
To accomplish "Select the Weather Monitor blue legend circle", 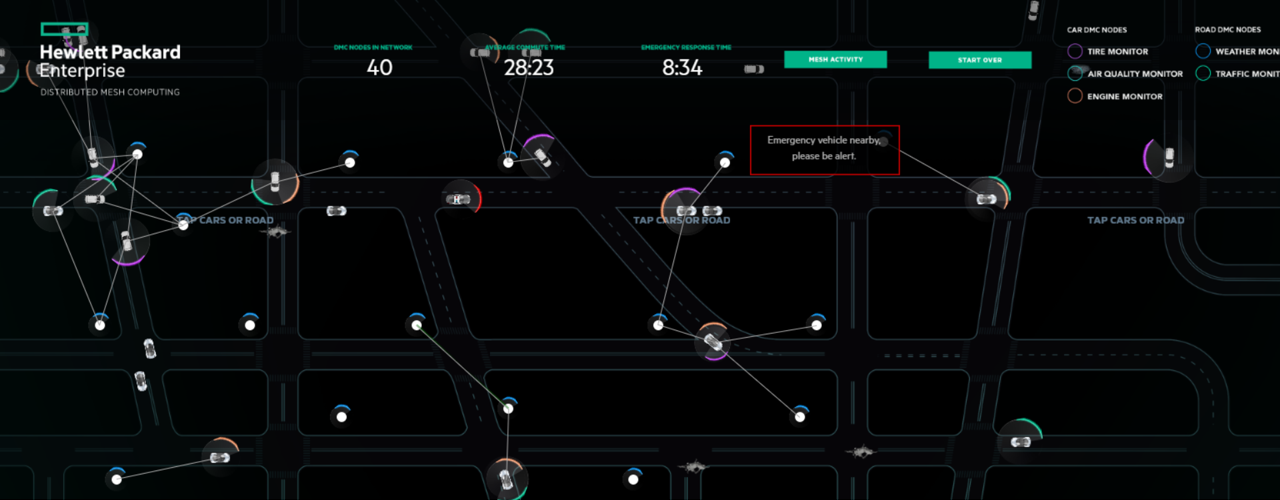I will tap(1202, 51).
